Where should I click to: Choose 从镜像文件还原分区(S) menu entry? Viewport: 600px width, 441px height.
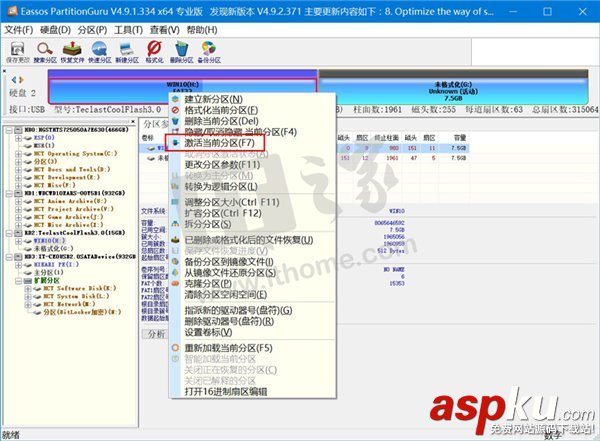[252, 273]
